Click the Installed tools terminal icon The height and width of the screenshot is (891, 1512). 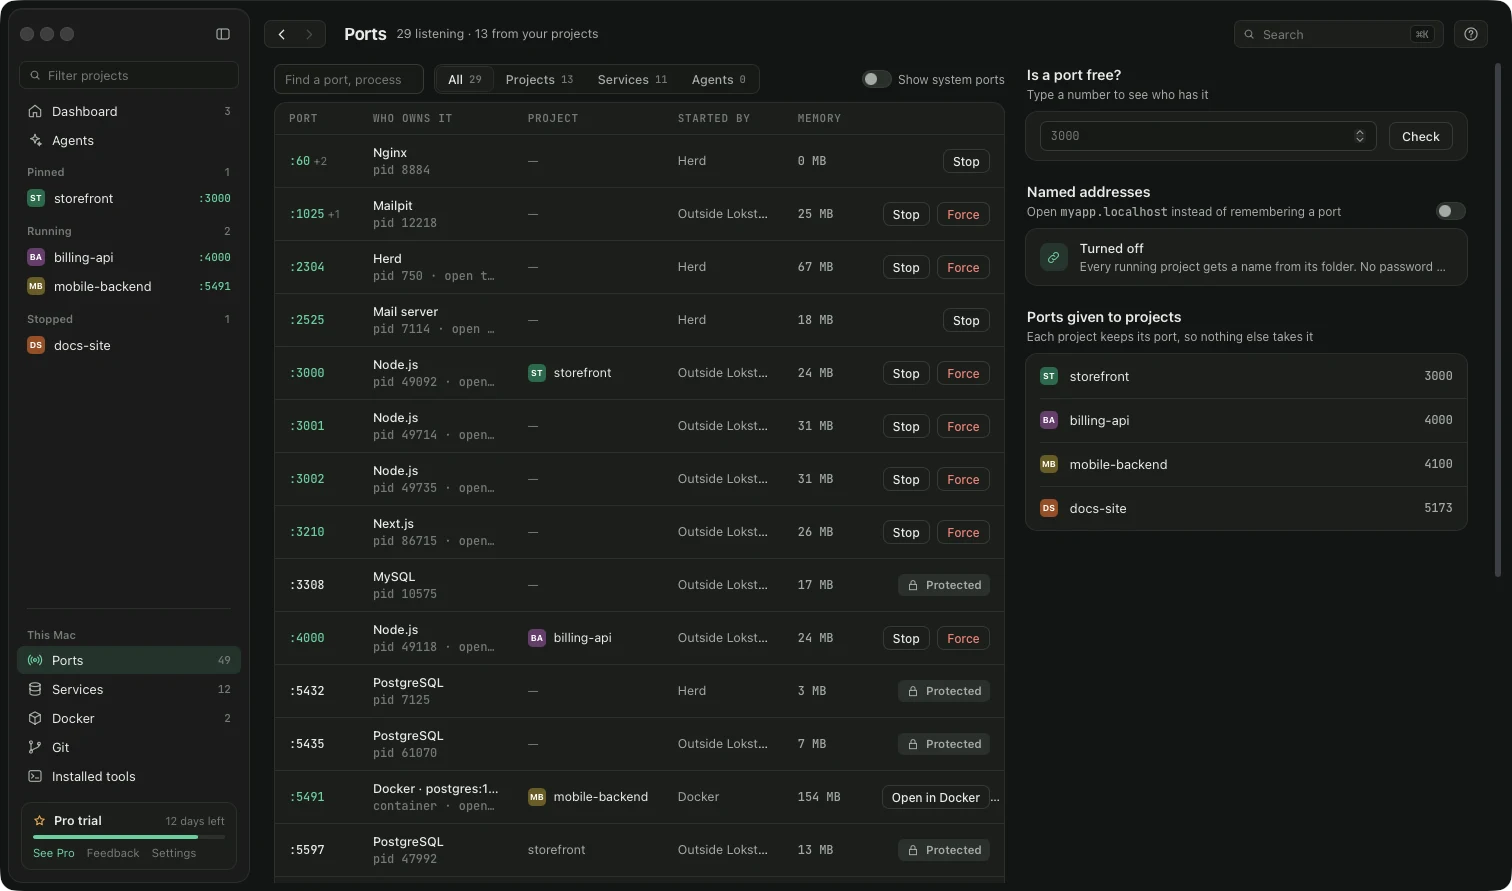36,776
